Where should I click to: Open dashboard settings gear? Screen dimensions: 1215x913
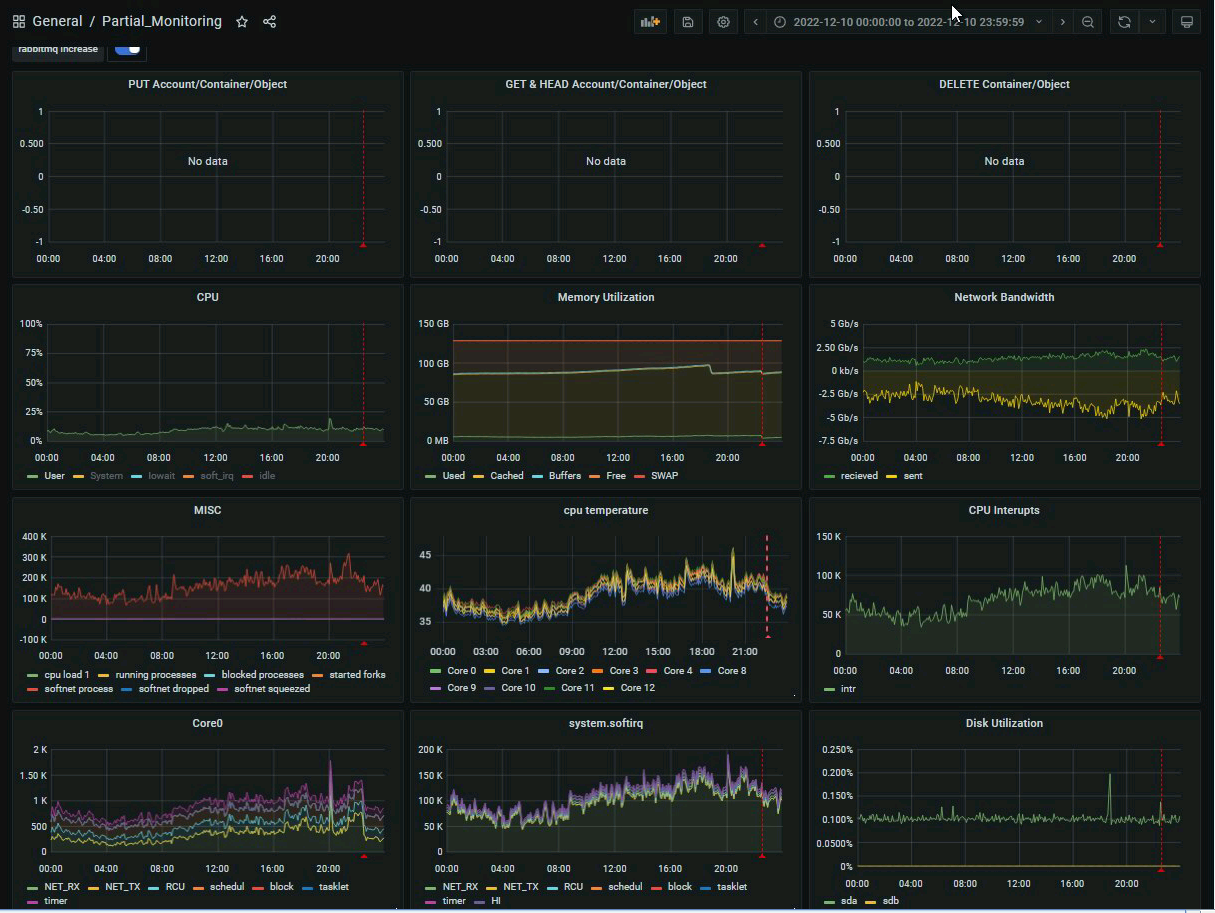[x=723, y=22]
